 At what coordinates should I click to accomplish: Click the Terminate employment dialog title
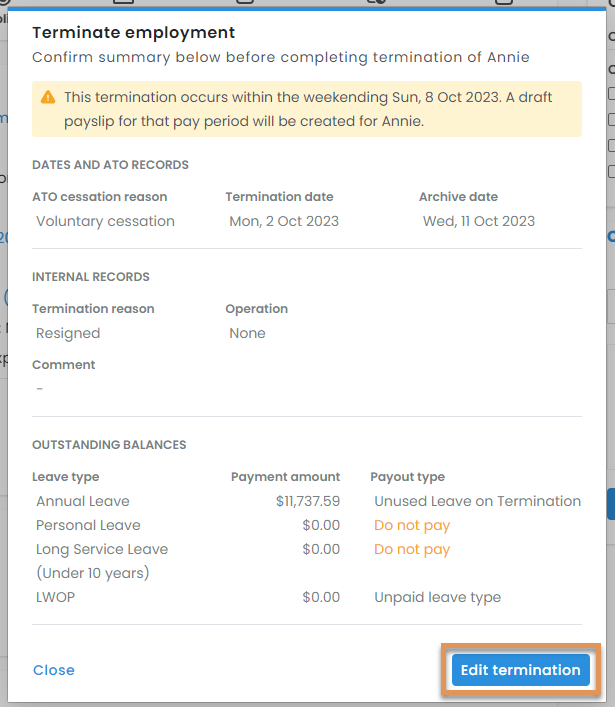point(134,33)
